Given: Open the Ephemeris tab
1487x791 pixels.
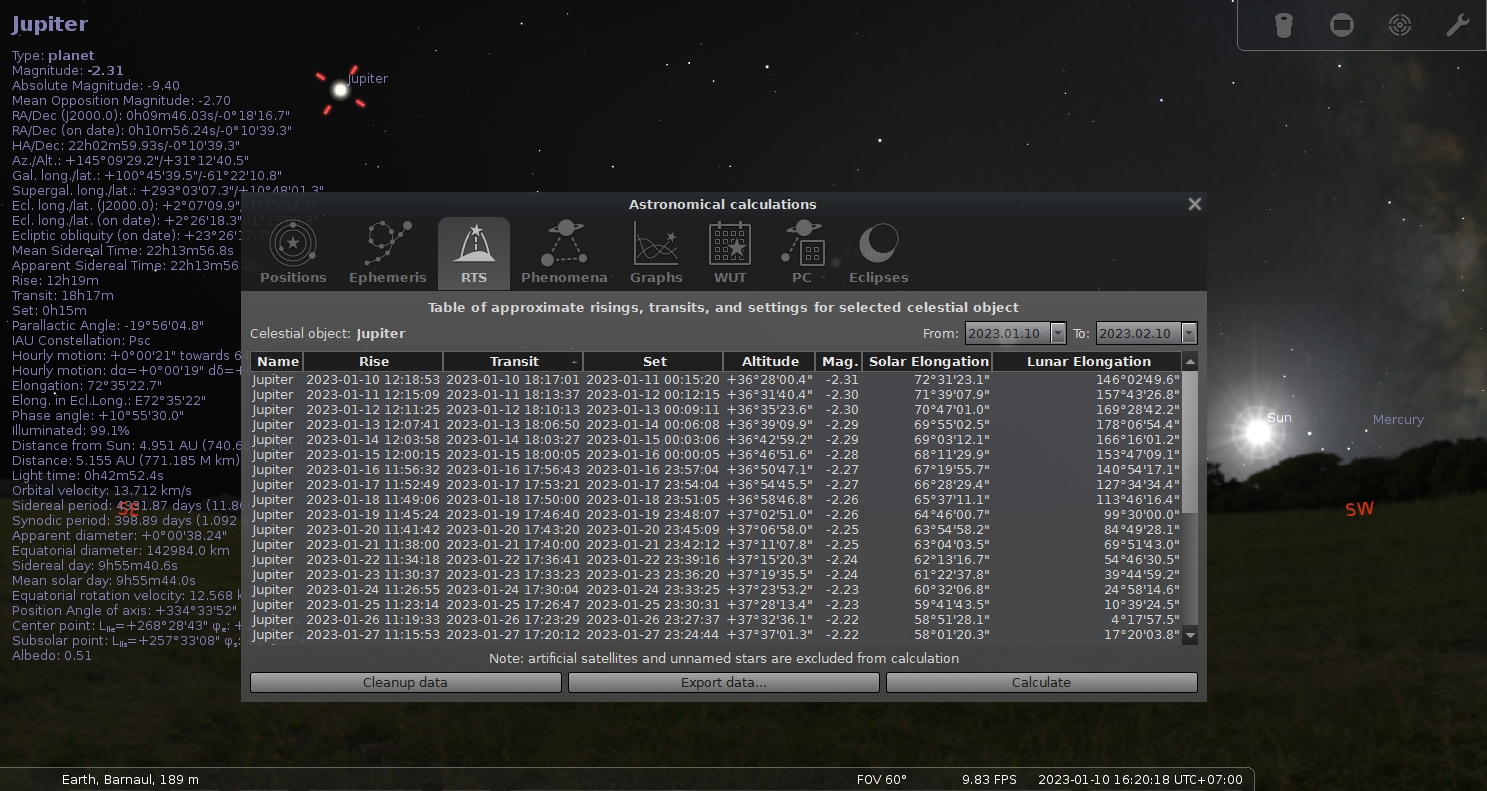Looking at the screenshot, I should click(x=387, y=254).
